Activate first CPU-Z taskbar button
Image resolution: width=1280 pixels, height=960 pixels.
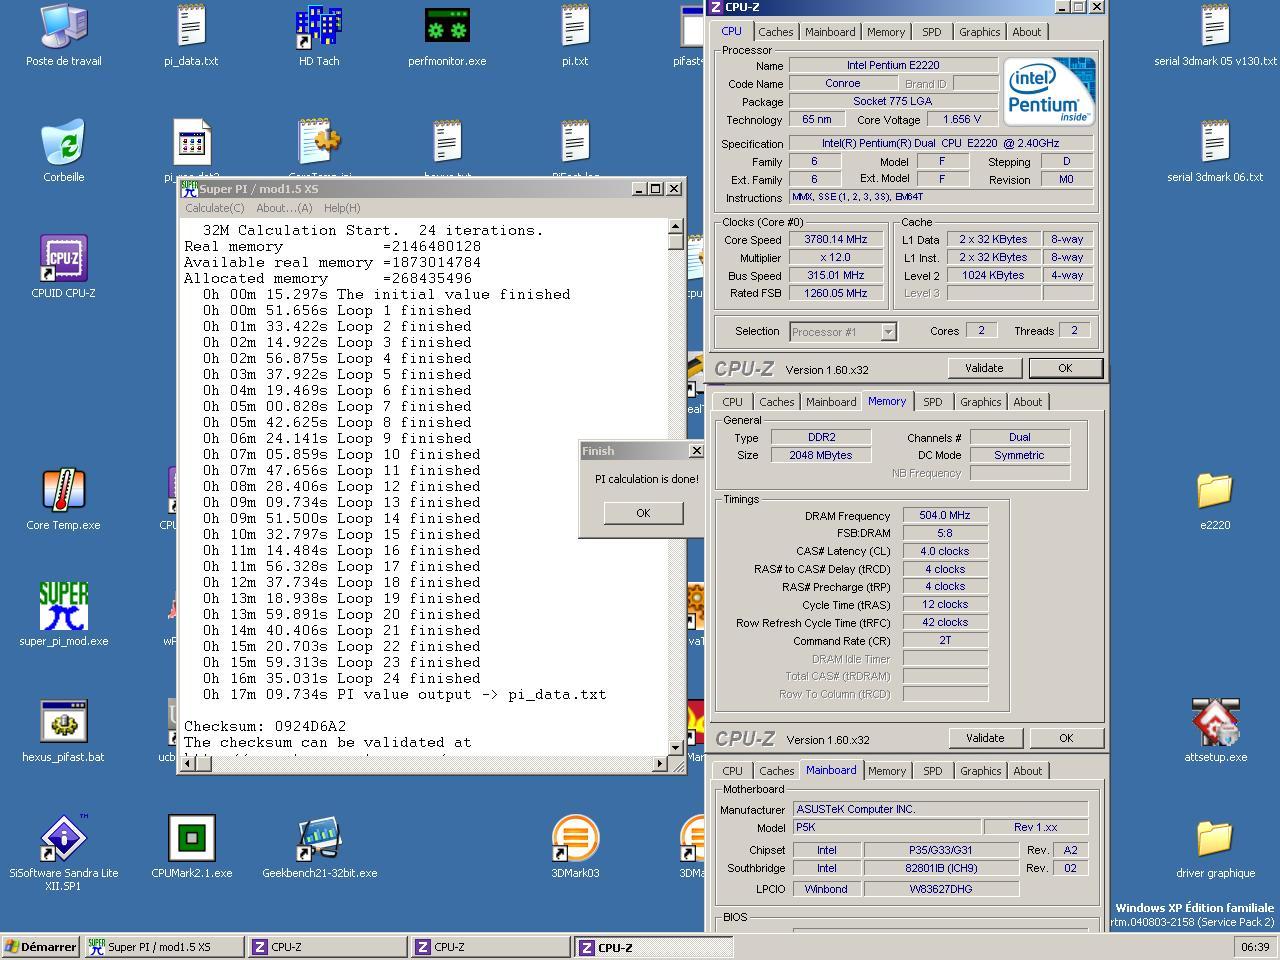click(327, 947)
